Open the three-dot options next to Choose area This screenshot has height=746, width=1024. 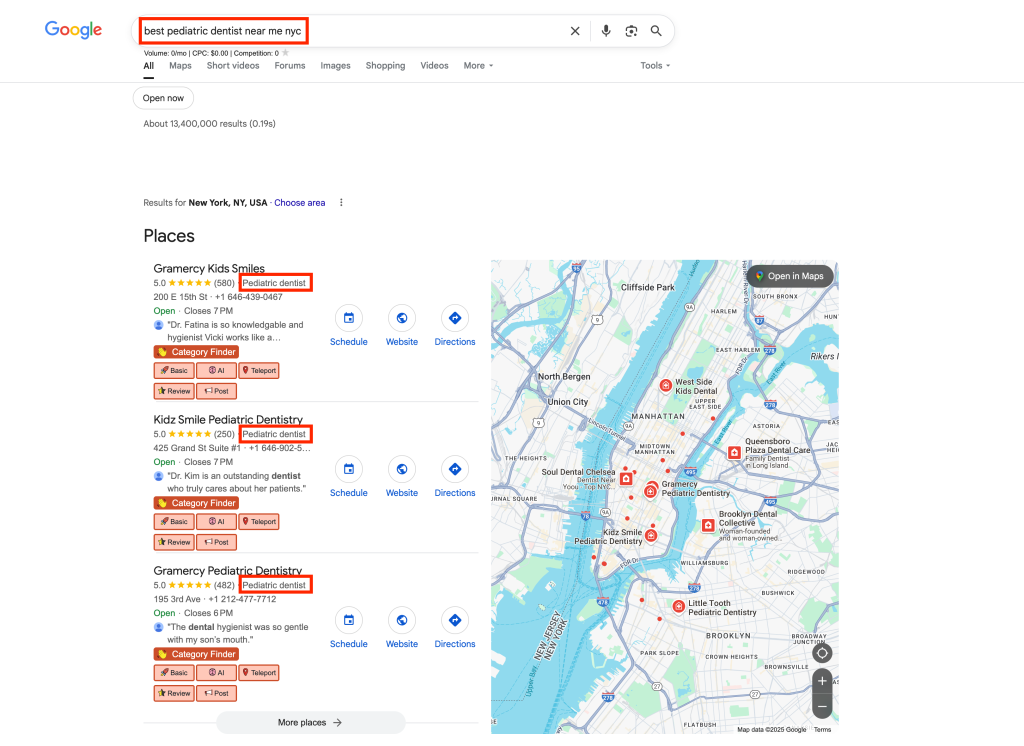pos(341,203)
